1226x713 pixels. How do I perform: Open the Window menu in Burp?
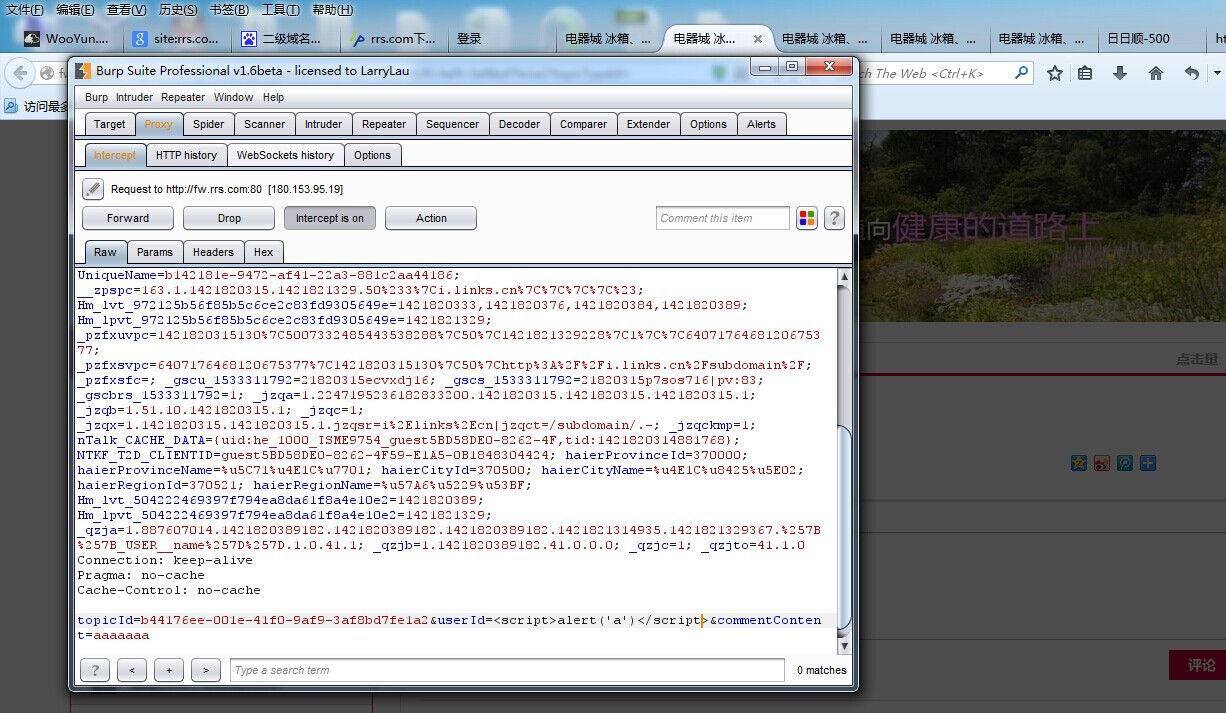coord(233,97)
